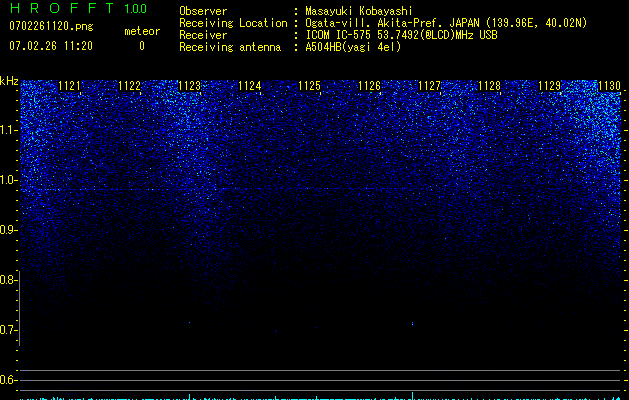629x400 pixels.
Task: Click the 1127 time marker
Action: point(429,86)
